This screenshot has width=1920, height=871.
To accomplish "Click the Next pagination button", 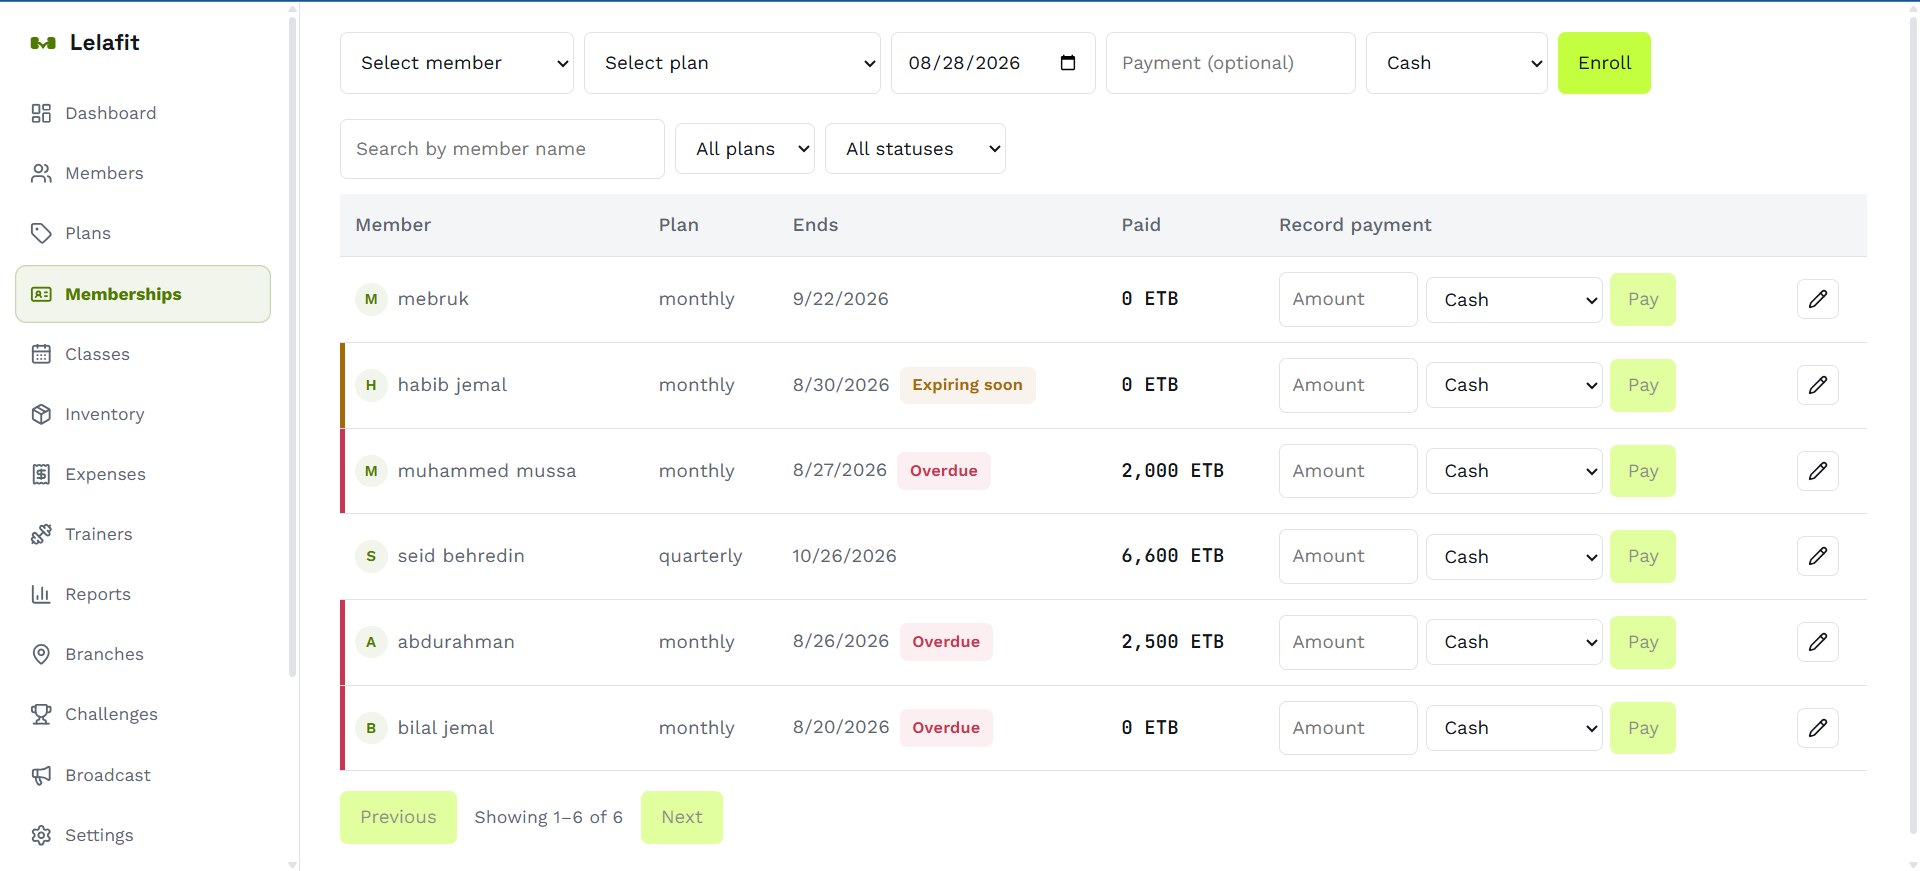I will click(682, 817).
